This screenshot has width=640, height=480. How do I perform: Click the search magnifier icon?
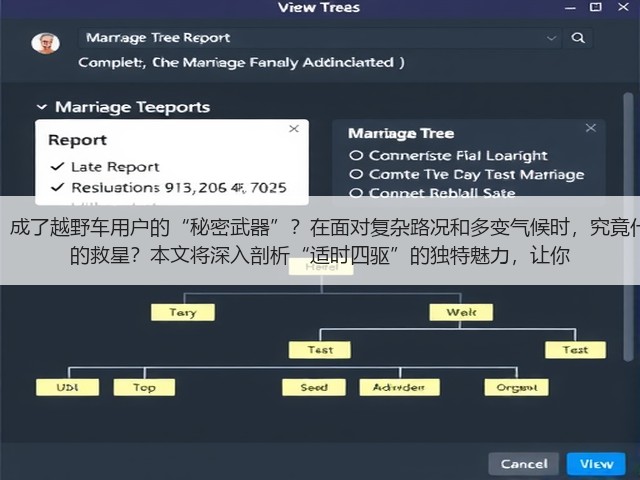pyautogui.click(x=578, y=38)
